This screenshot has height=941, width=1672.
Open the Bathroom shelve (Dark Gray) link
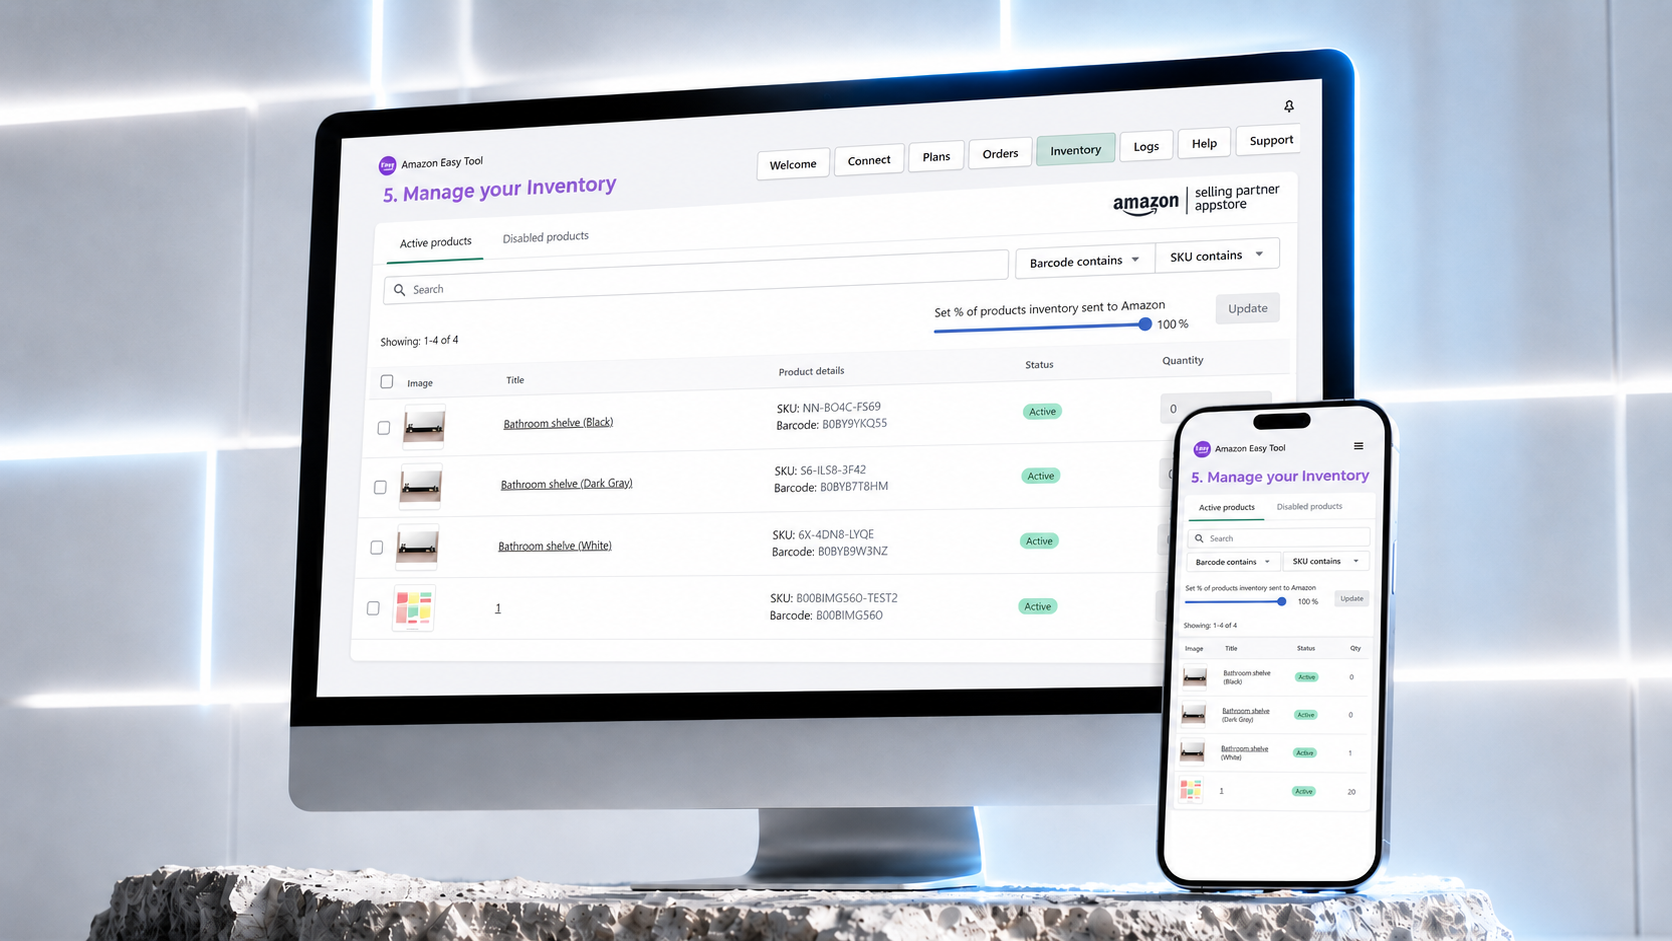pyautogui.click(x=566, y=484)
